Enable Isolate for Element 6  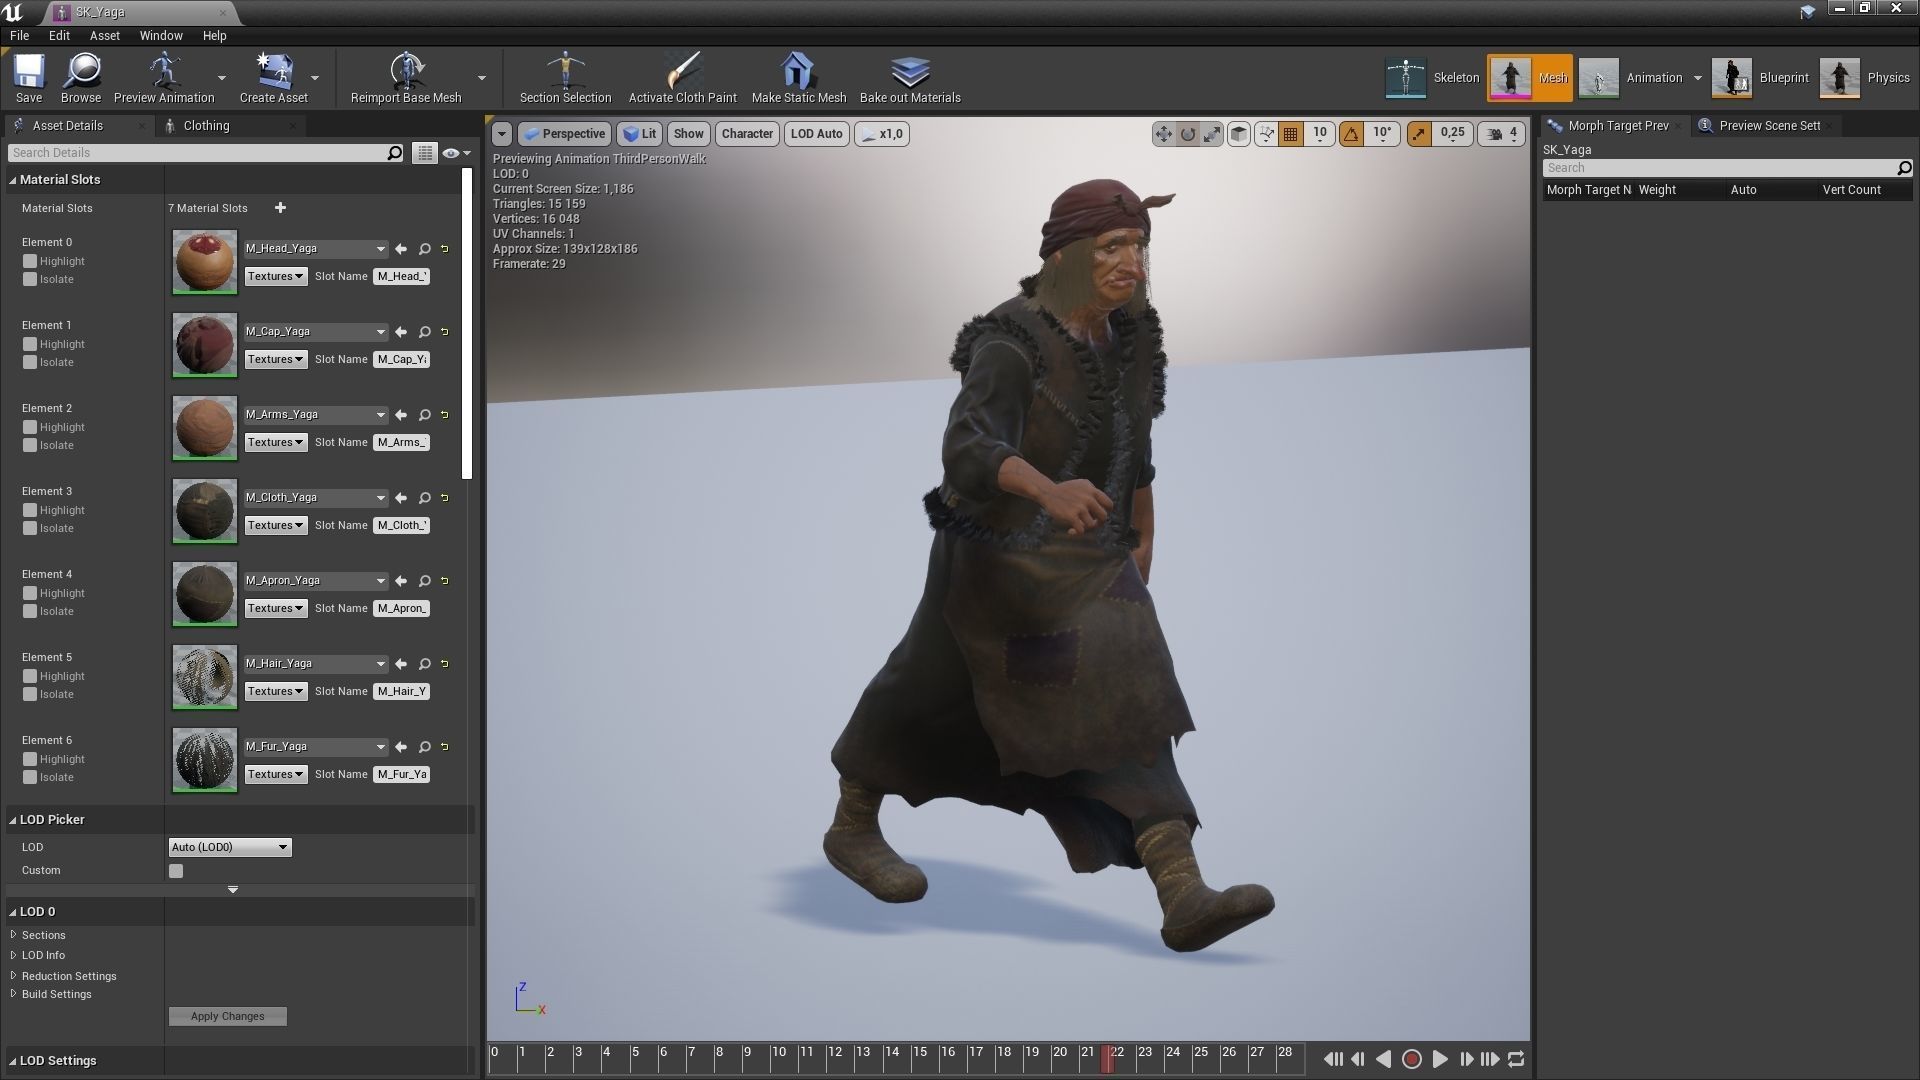[30, 777]
